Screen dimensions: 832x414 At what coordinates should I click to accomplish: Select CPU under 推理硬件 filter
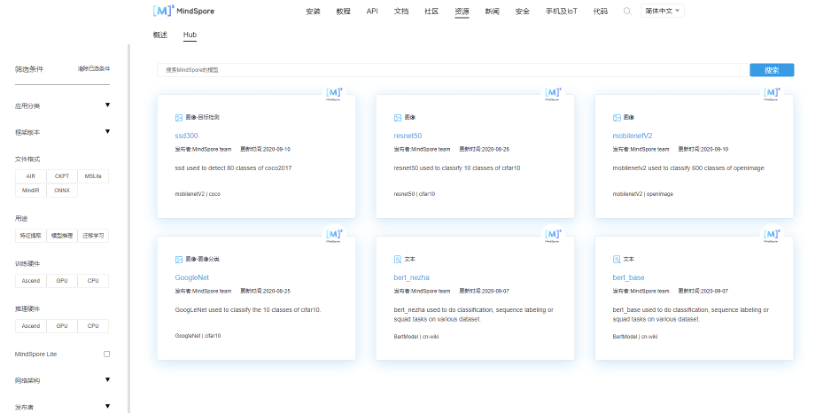[x=93, y=326]
